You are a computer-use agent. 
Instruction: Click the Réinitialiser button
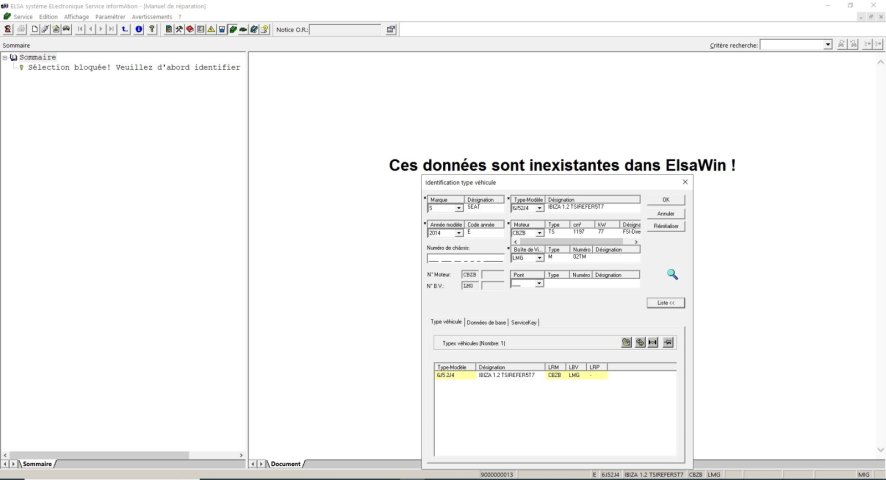click(666, 226)
